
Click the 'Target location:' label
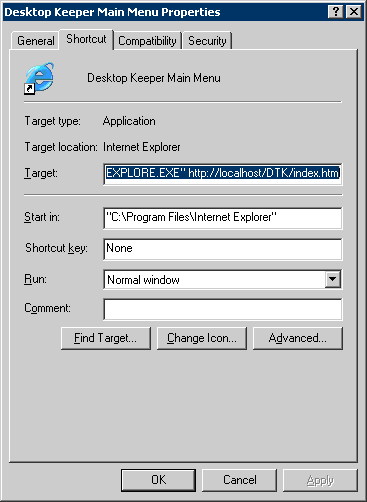click(61, 147)
